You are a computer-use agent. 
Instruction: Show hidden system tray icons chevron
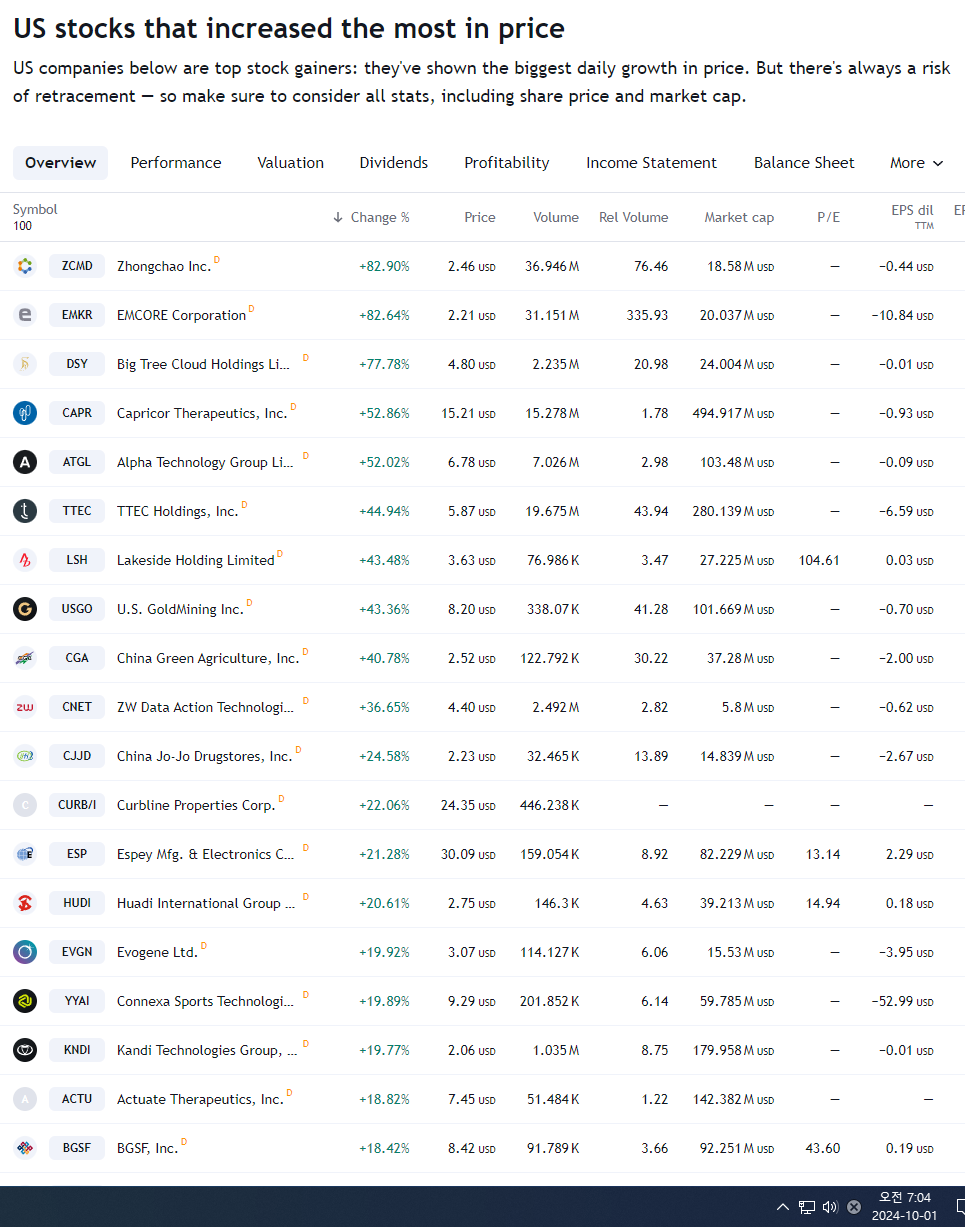pos(783,1207)
